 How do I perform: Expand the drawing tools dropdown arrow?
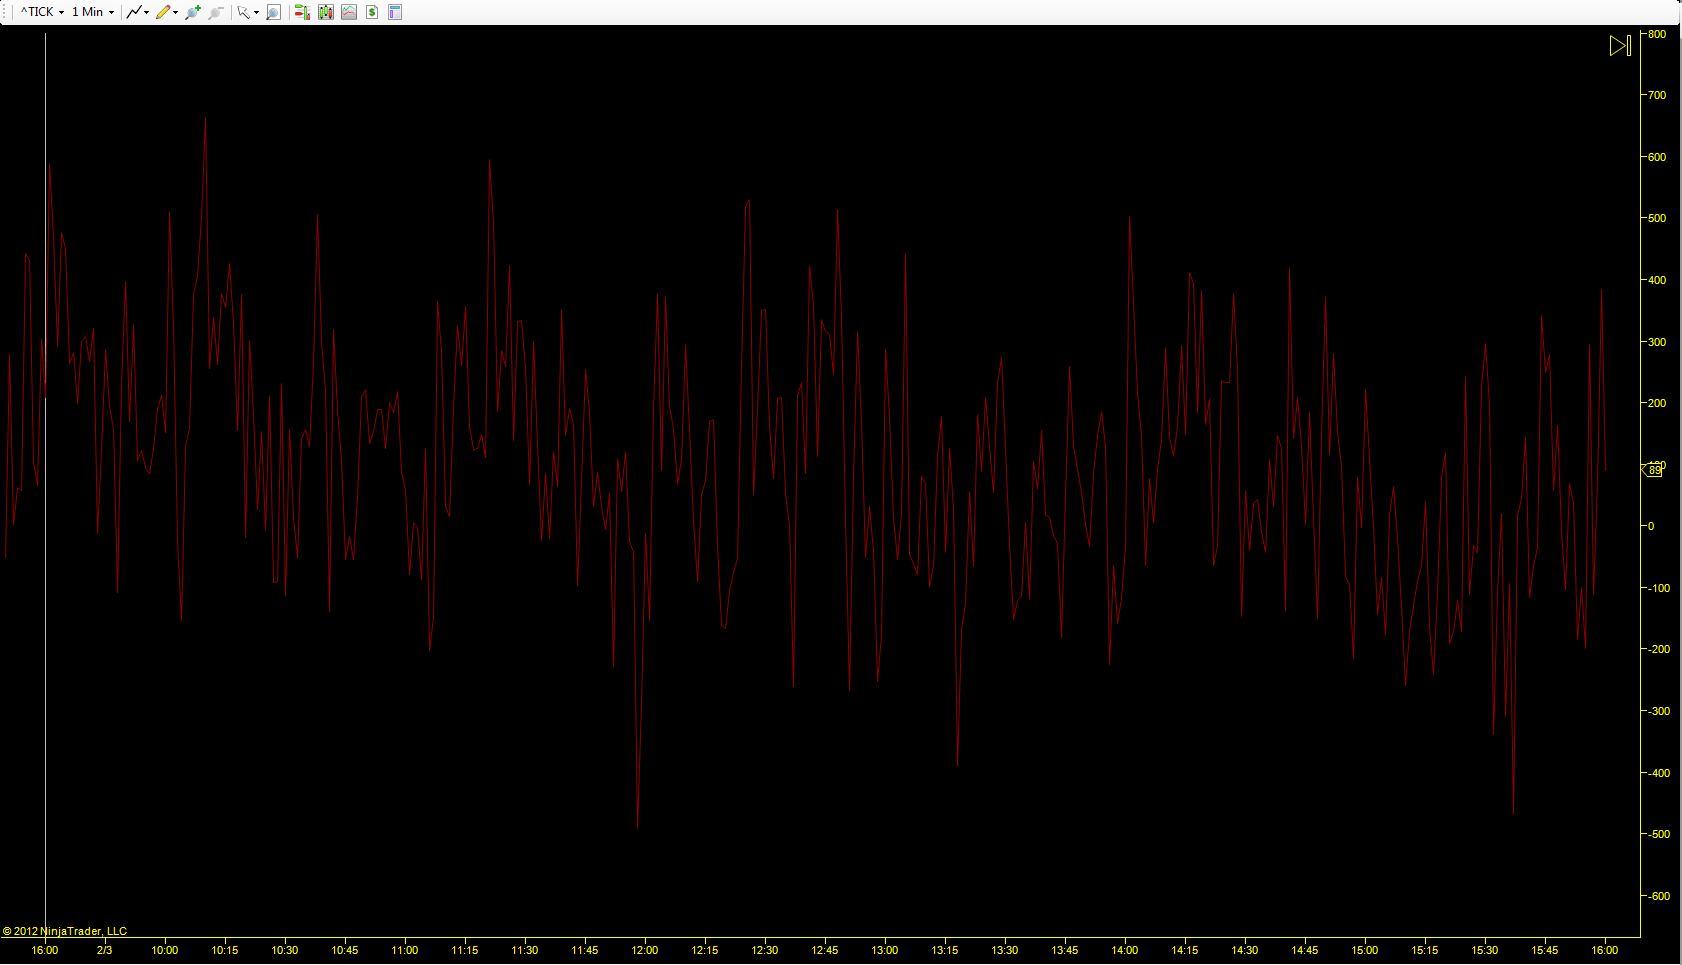[176, 12]
